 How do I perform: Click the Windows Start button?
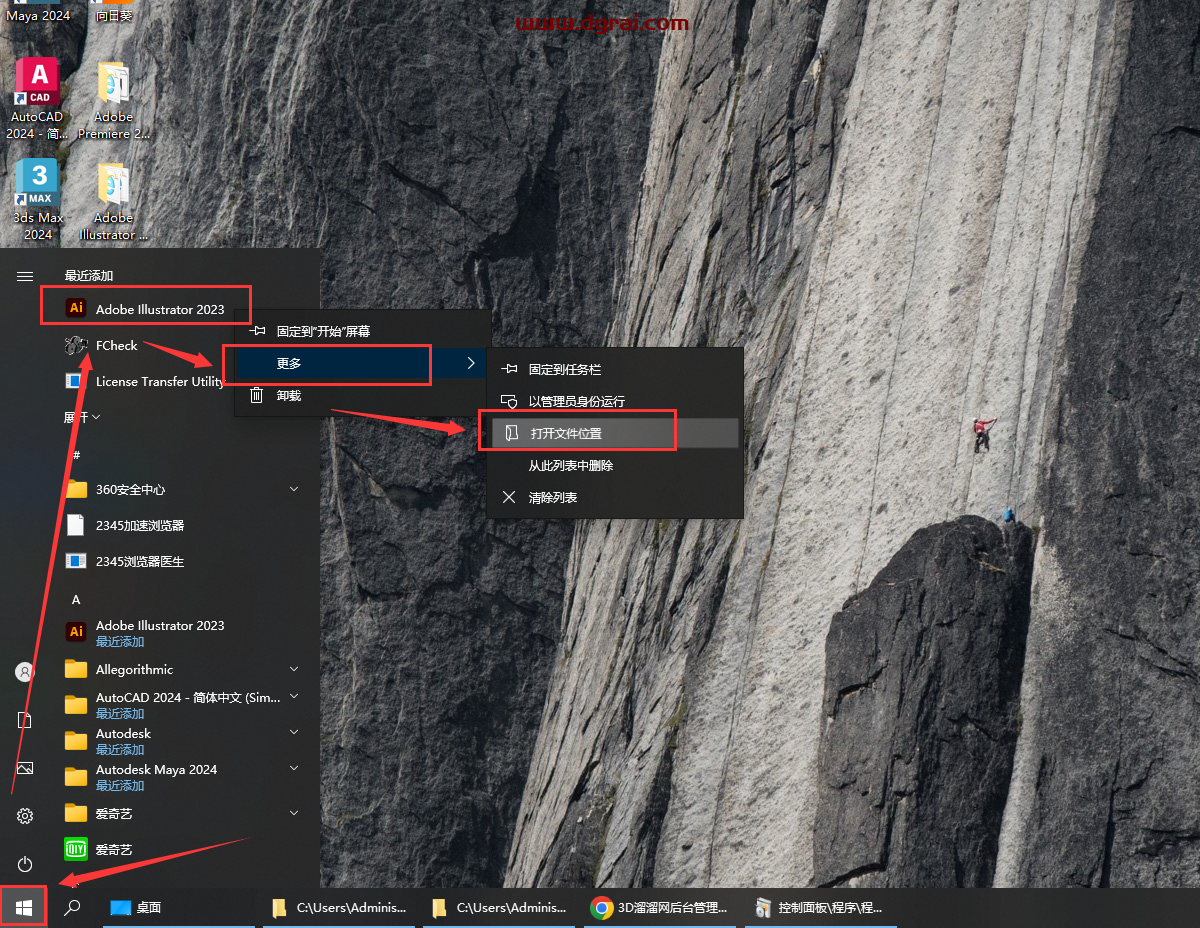tap(24, 907)
